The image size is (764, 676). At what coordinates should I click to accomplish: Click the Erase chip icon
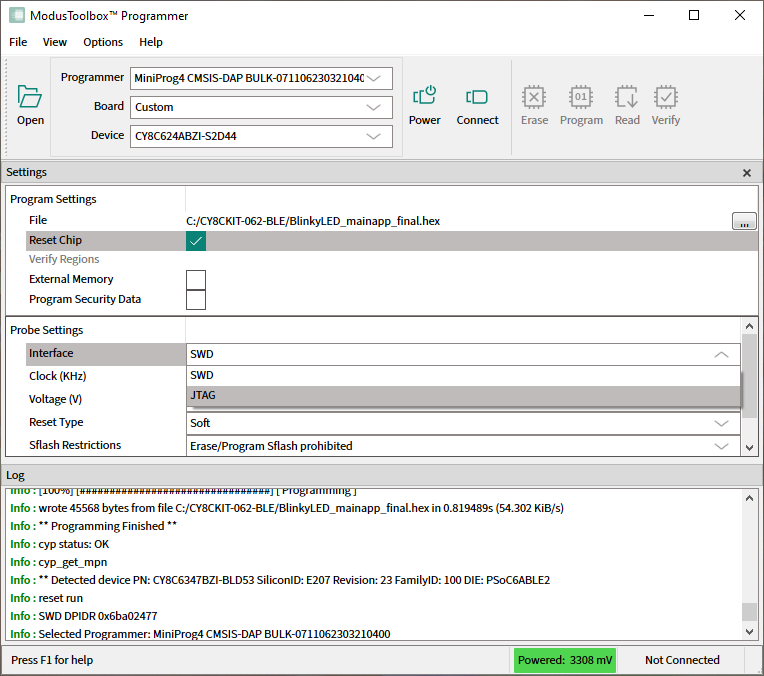pos(534,97)
